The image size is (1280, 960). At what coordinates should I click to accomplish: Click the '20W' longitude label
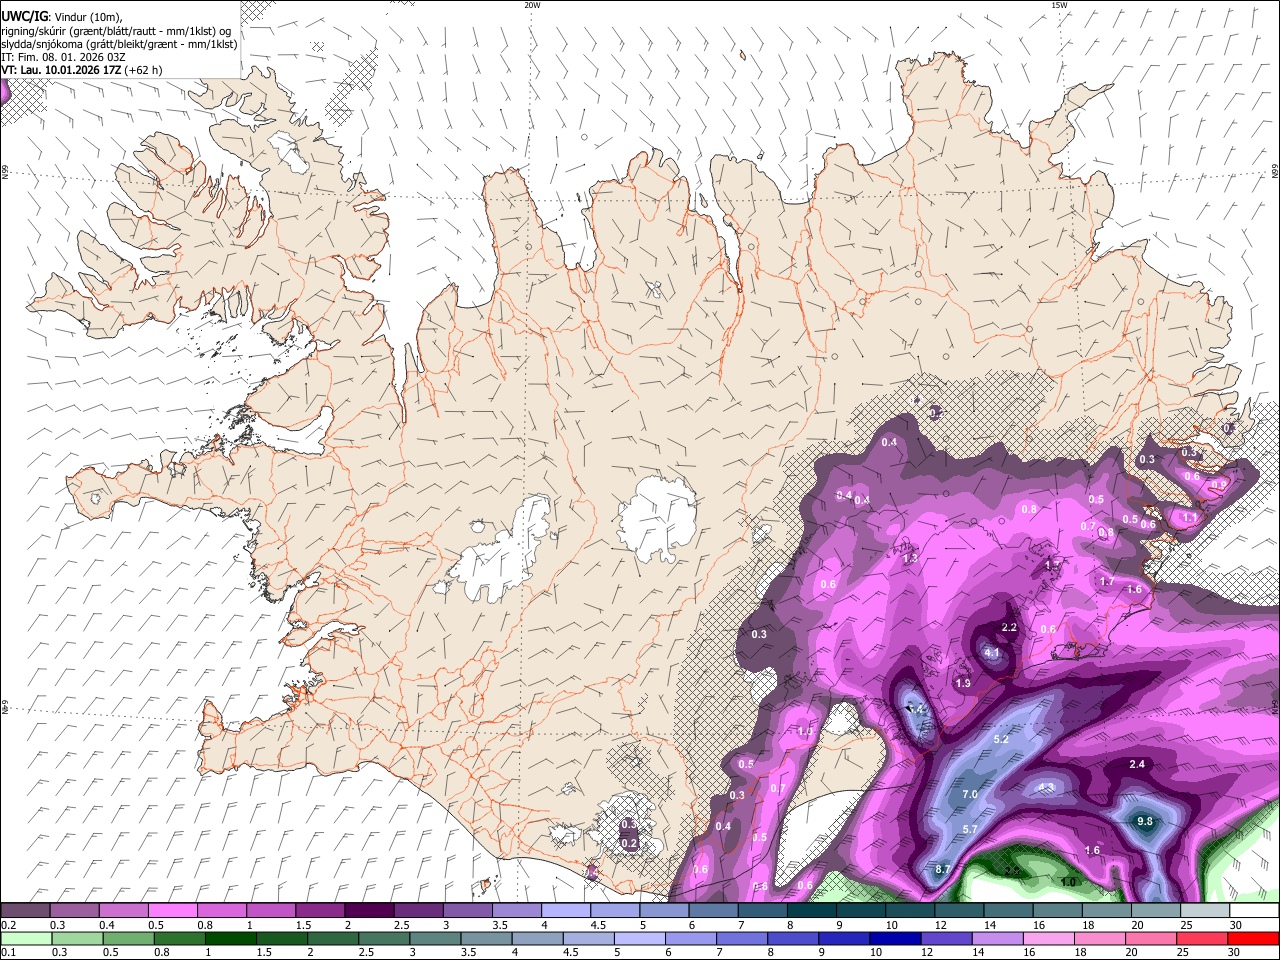(532, 5)
